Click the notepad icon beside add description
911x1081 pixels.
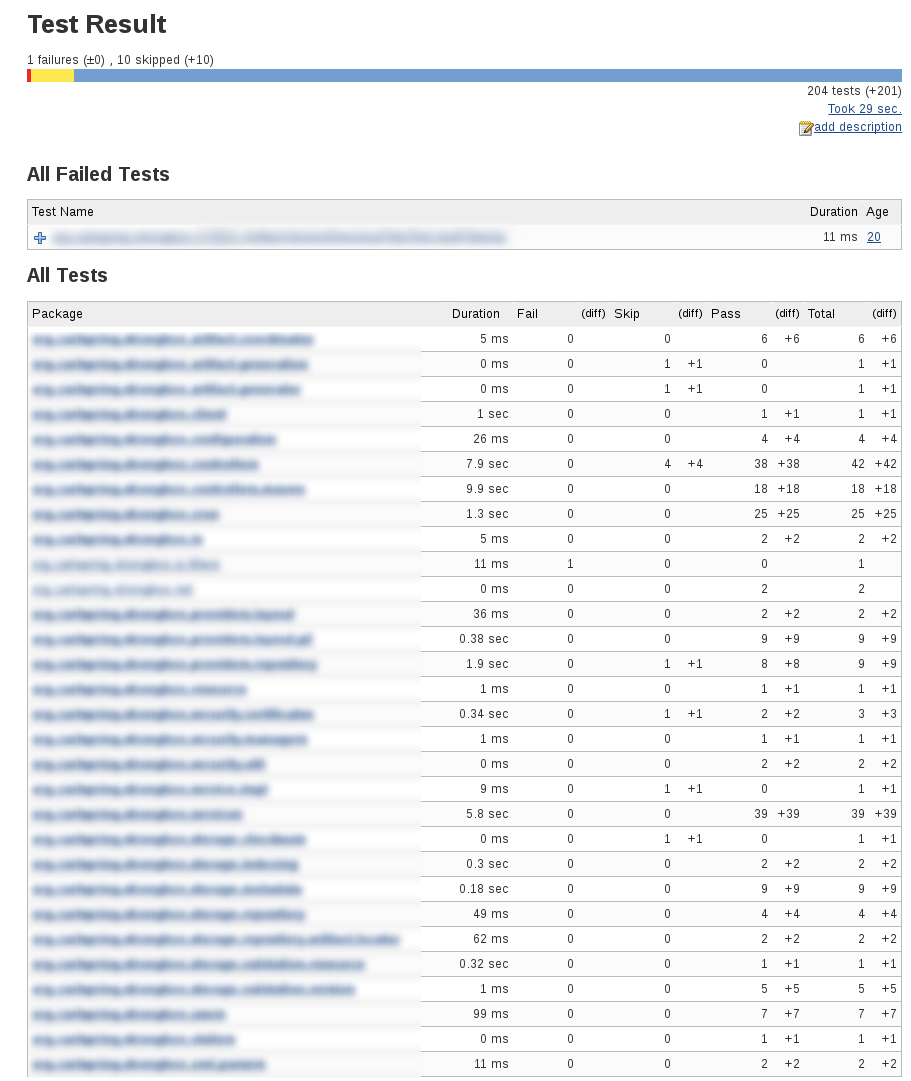[805, 128]
